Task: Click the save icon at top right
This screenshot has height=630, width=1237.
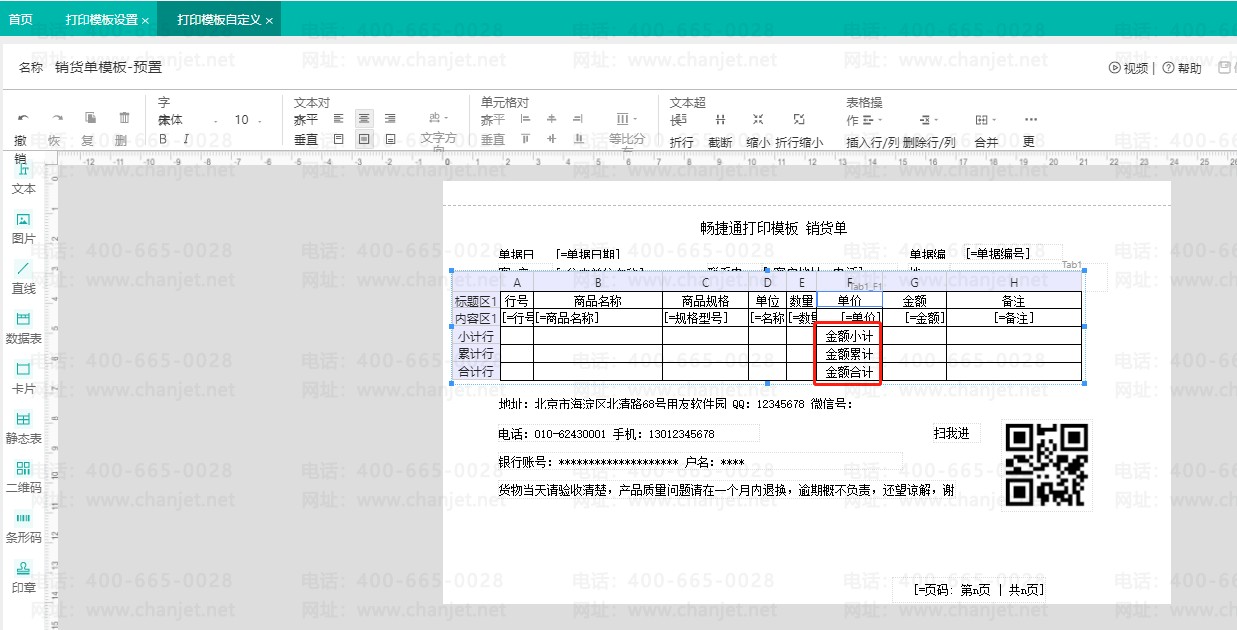Action: pos(1225,67)
